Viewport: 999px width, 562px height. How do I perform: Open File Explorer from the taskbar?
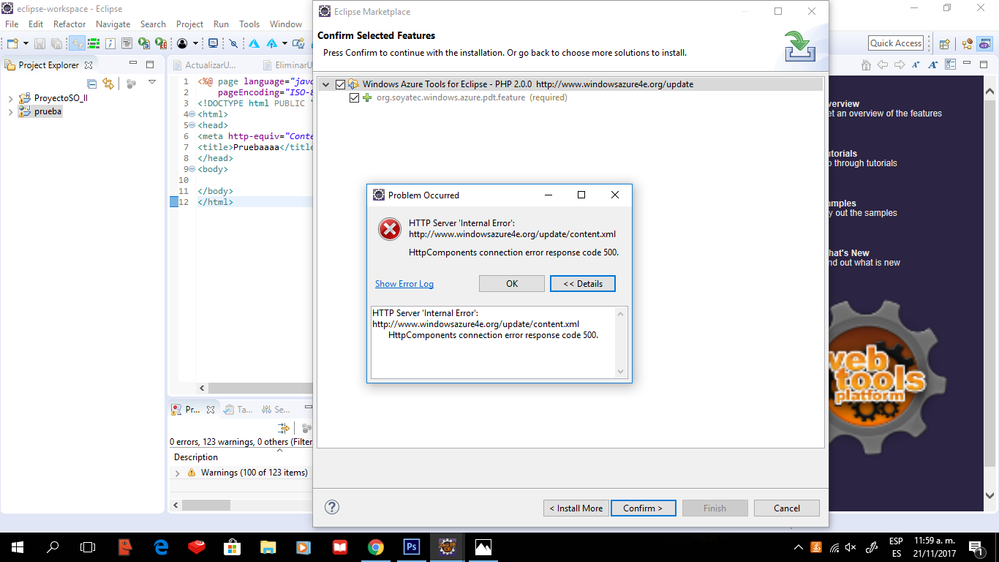pyautogui.click(x=268, y=547)
